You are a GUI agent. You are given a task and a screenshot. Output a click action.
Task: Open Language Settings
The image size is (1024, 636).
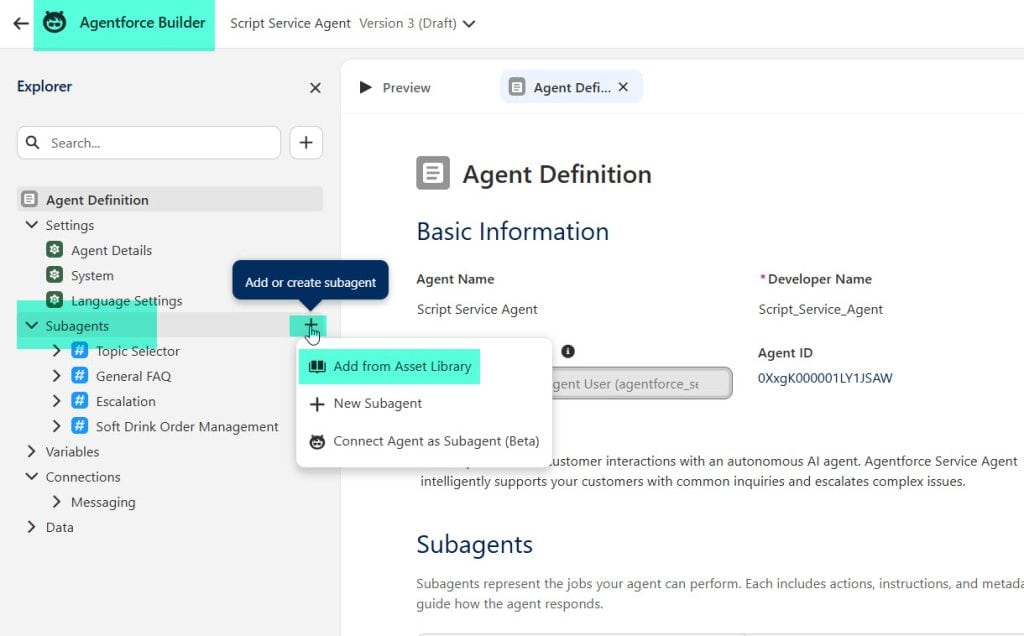click(127, 301)
